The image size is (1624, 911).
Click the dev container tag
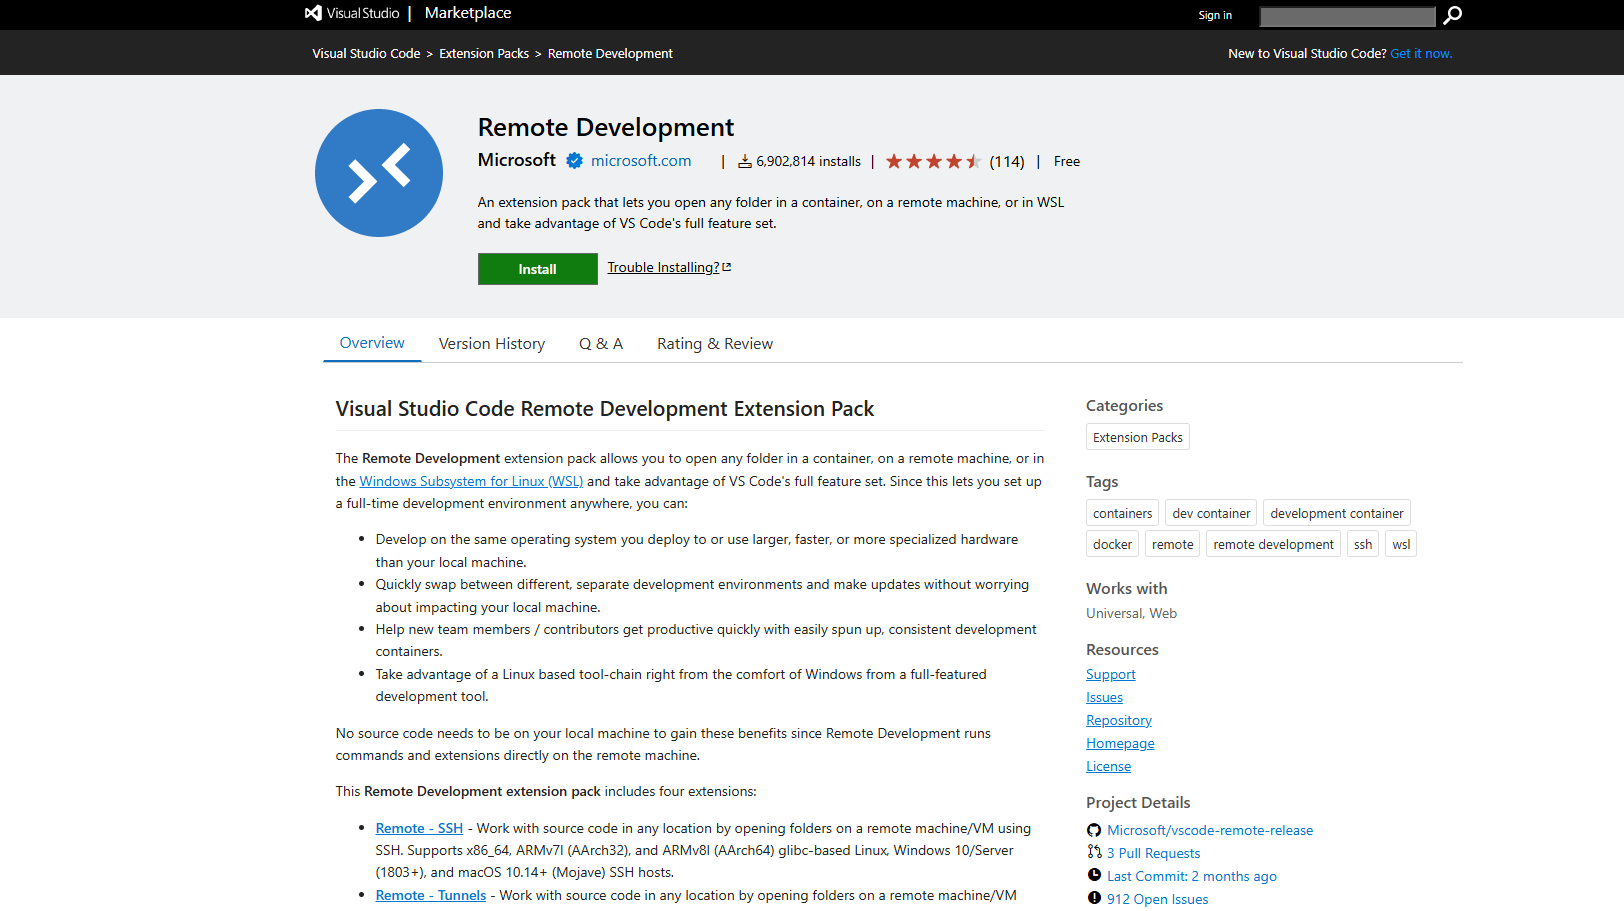pos(1211,513)
